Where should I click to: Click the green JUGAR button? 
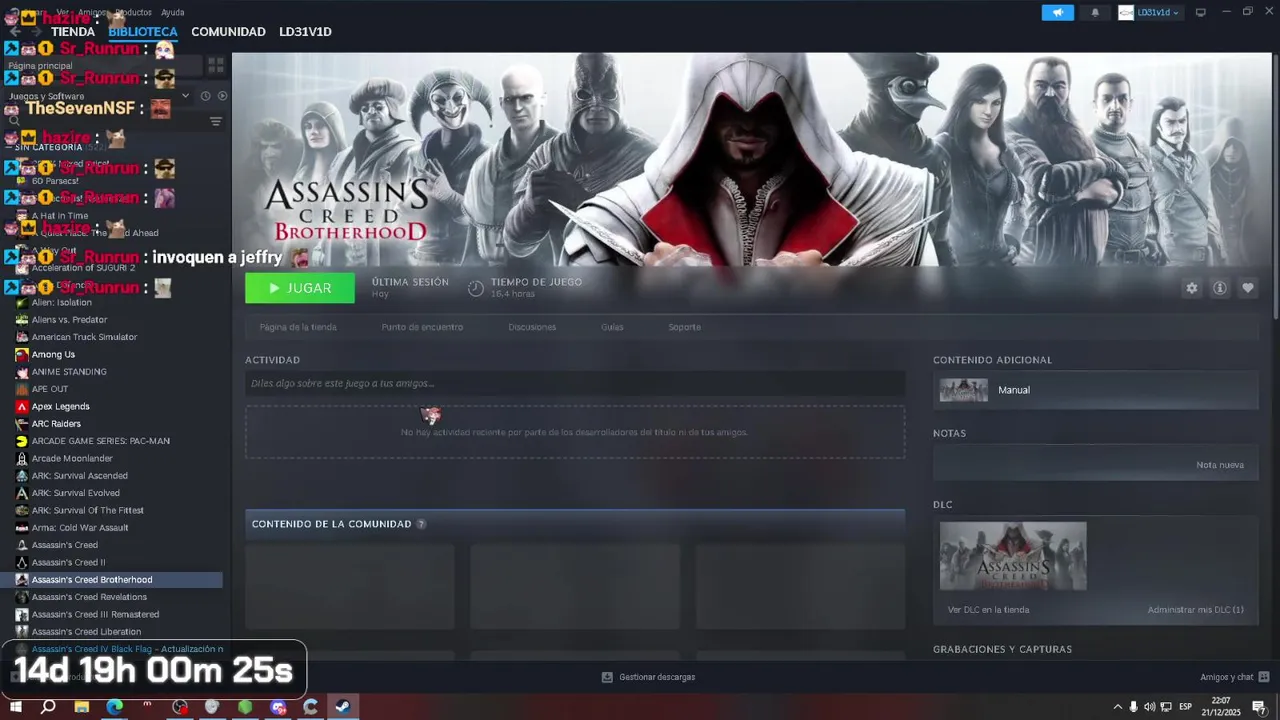300,288
